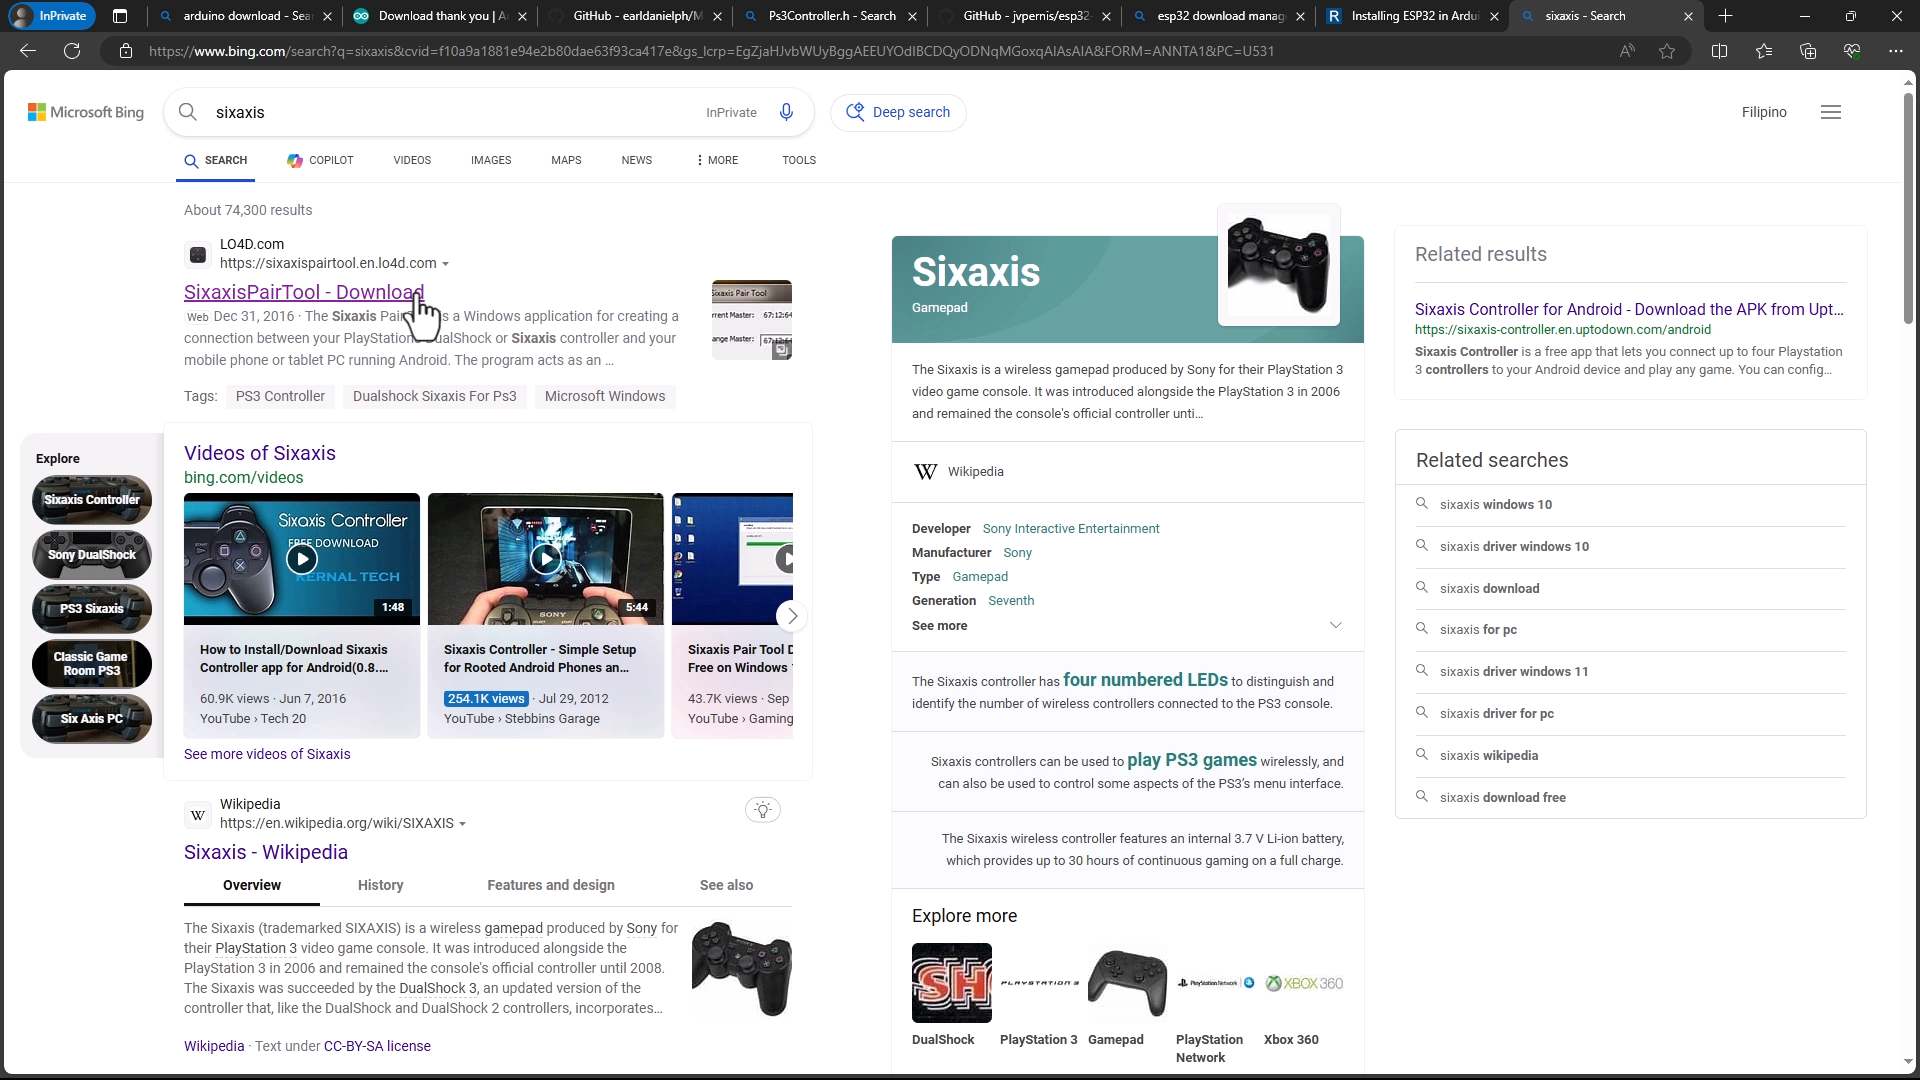Open the DualShock explore more thumbnail
The height and width of the screenshot is (1080, 1920).
click(x=952, y=983)
